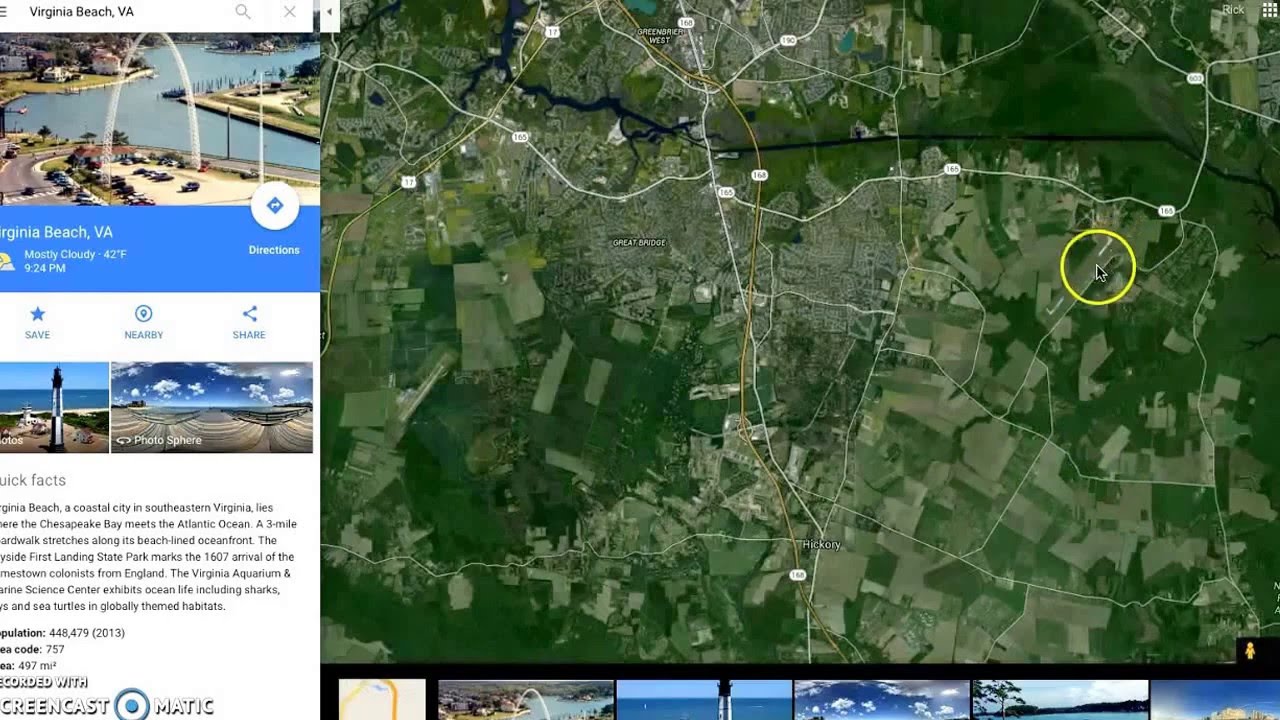1280x720 pixels.
Task: Click the Great Bridge map label
Action: coord(639,243)
